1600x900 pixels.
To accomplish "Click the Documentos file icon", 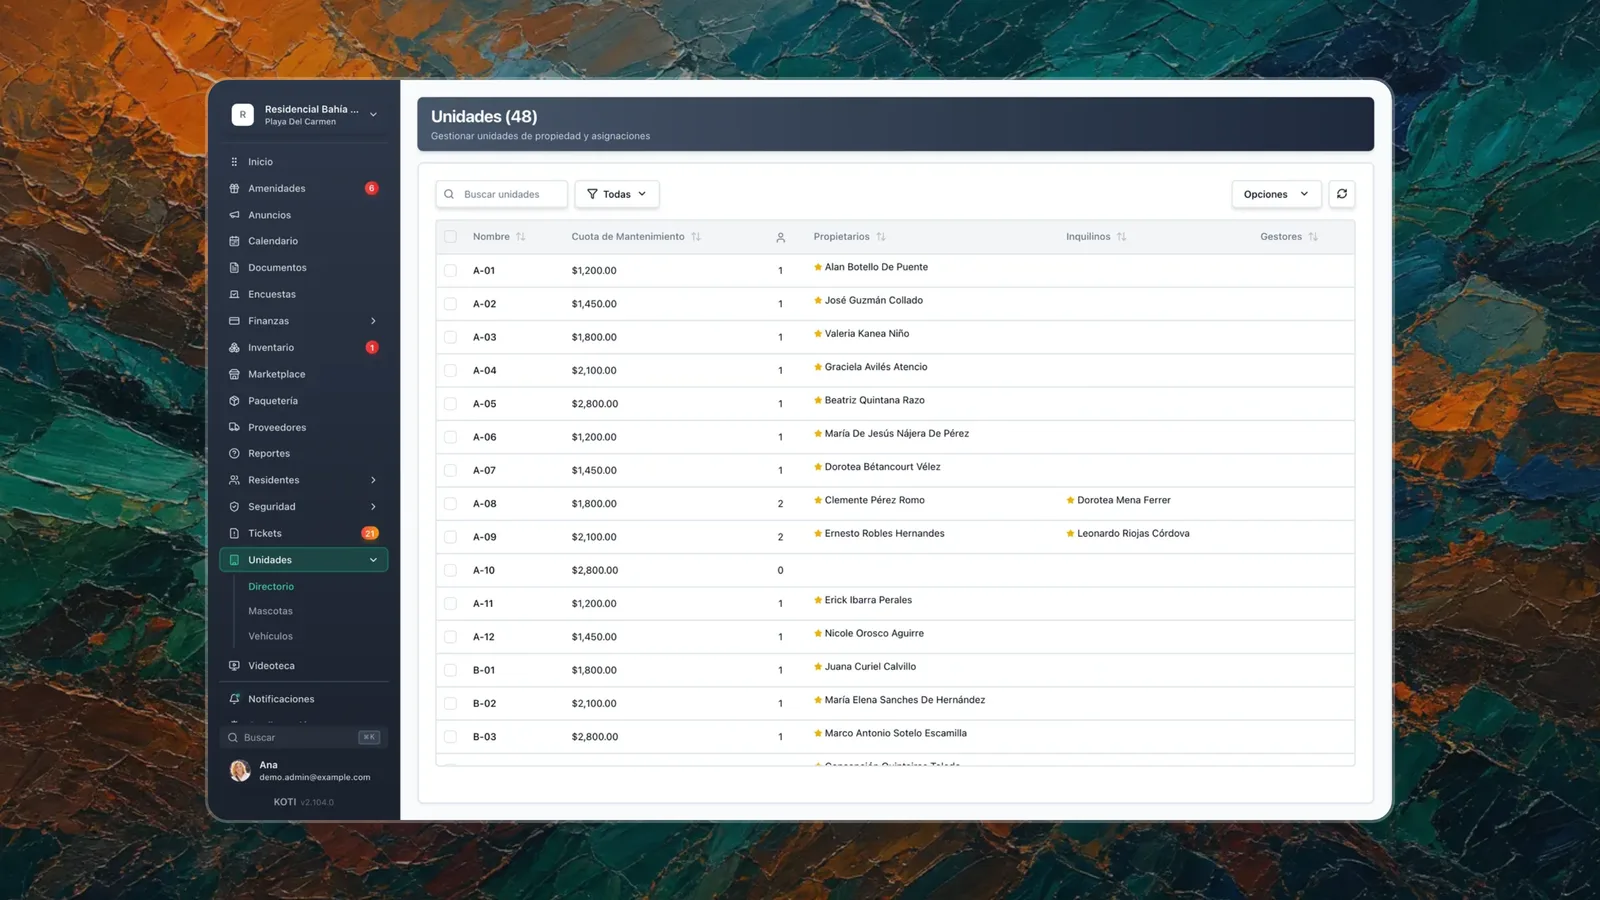I will tap(234, 268).
